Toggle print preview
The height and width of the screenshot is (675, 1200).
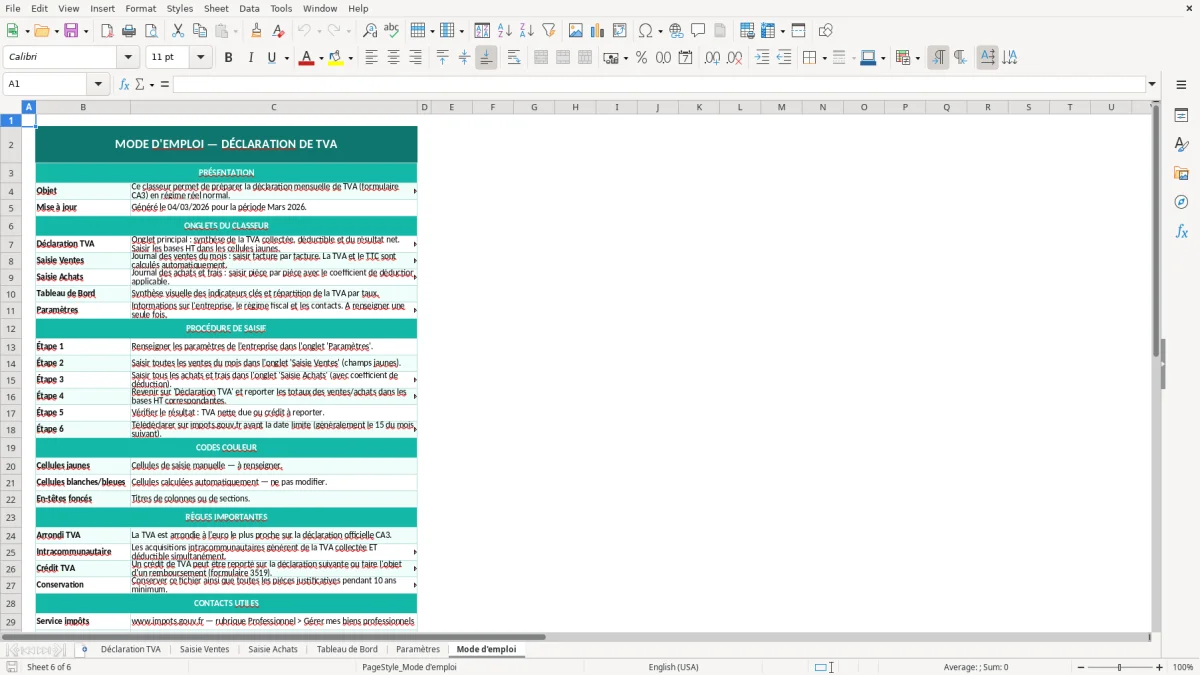coord(151,31)
